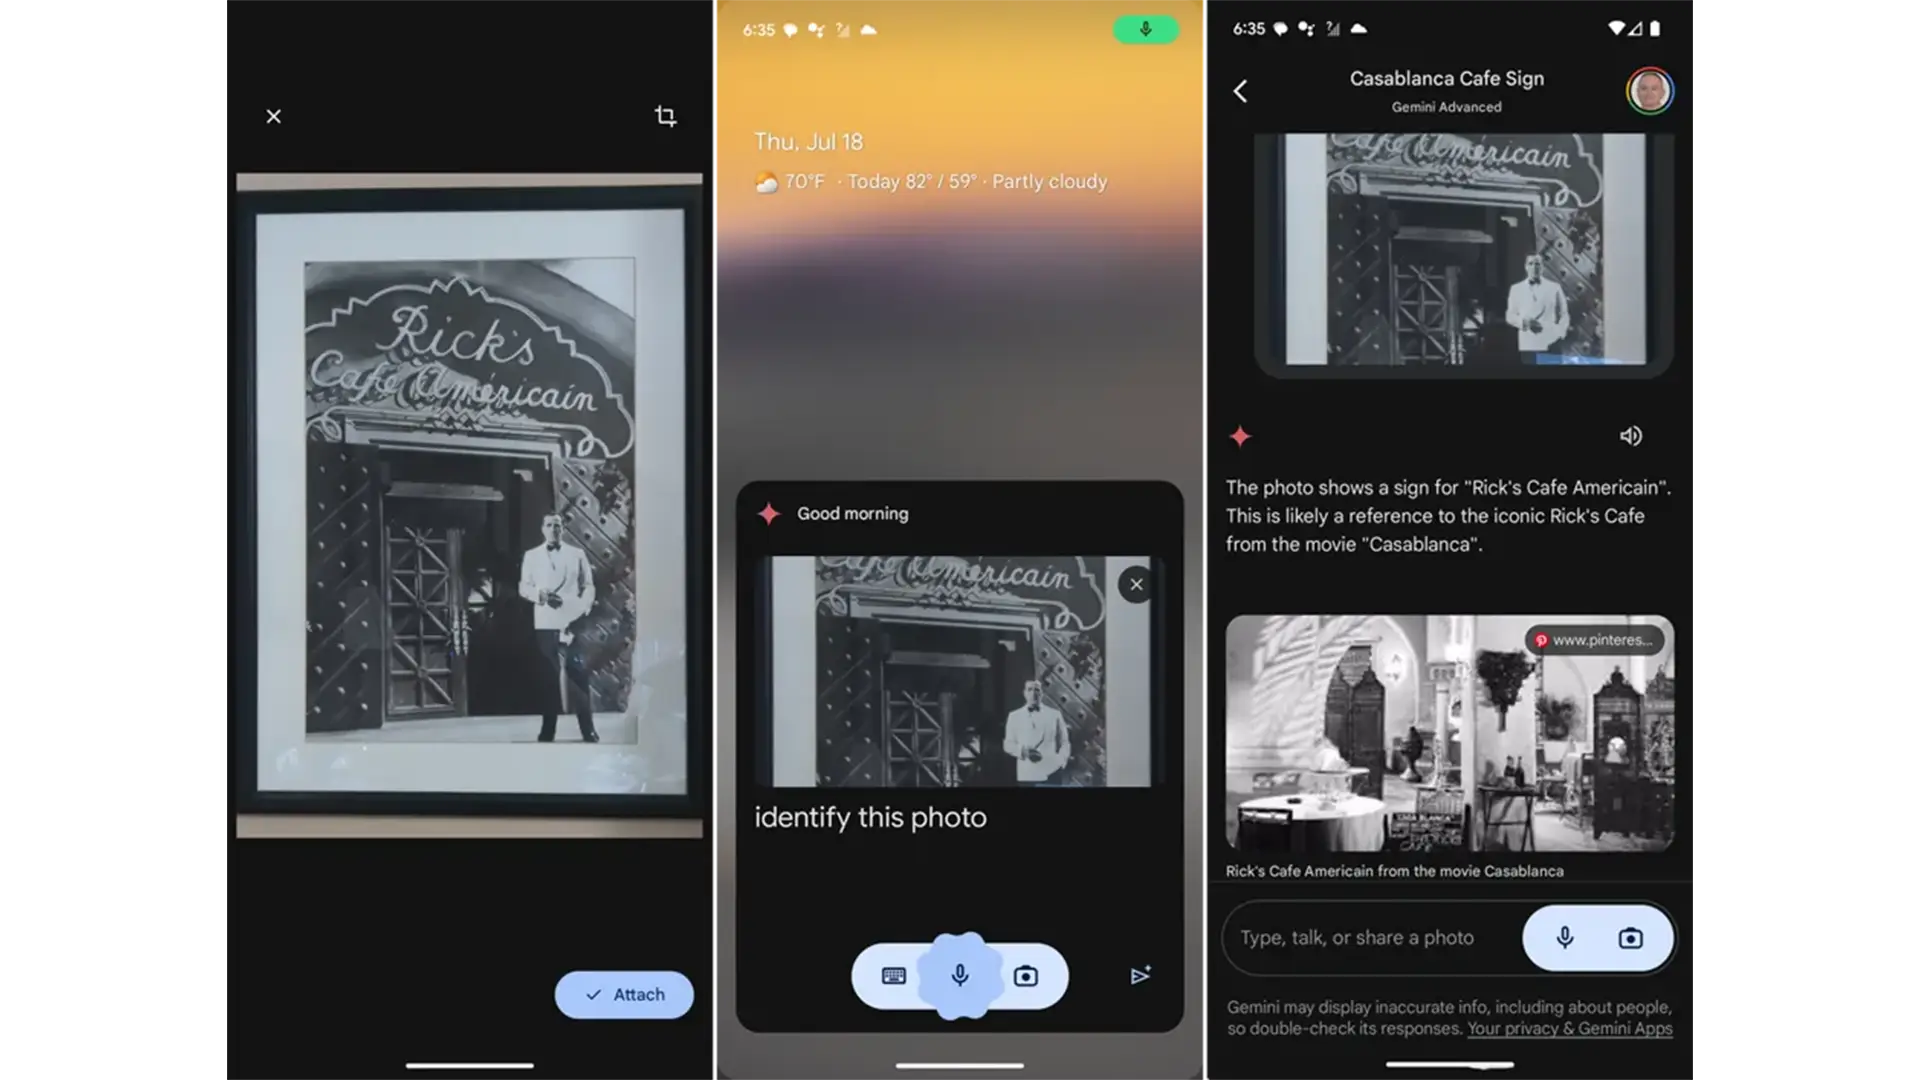Image resolution: width=1920 pixels, height=1080 pixels.
Task: Tap the chat notification icon in middle phone status bar
Action: [x=790, y=30]
